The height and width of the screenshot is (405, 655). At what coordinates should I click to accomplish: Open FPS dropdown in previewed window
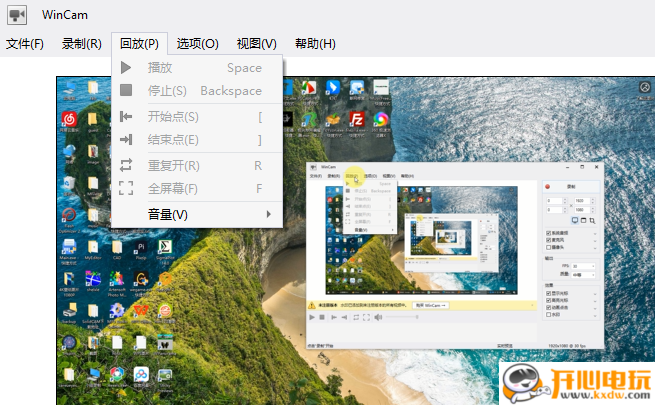coord(583,266)
